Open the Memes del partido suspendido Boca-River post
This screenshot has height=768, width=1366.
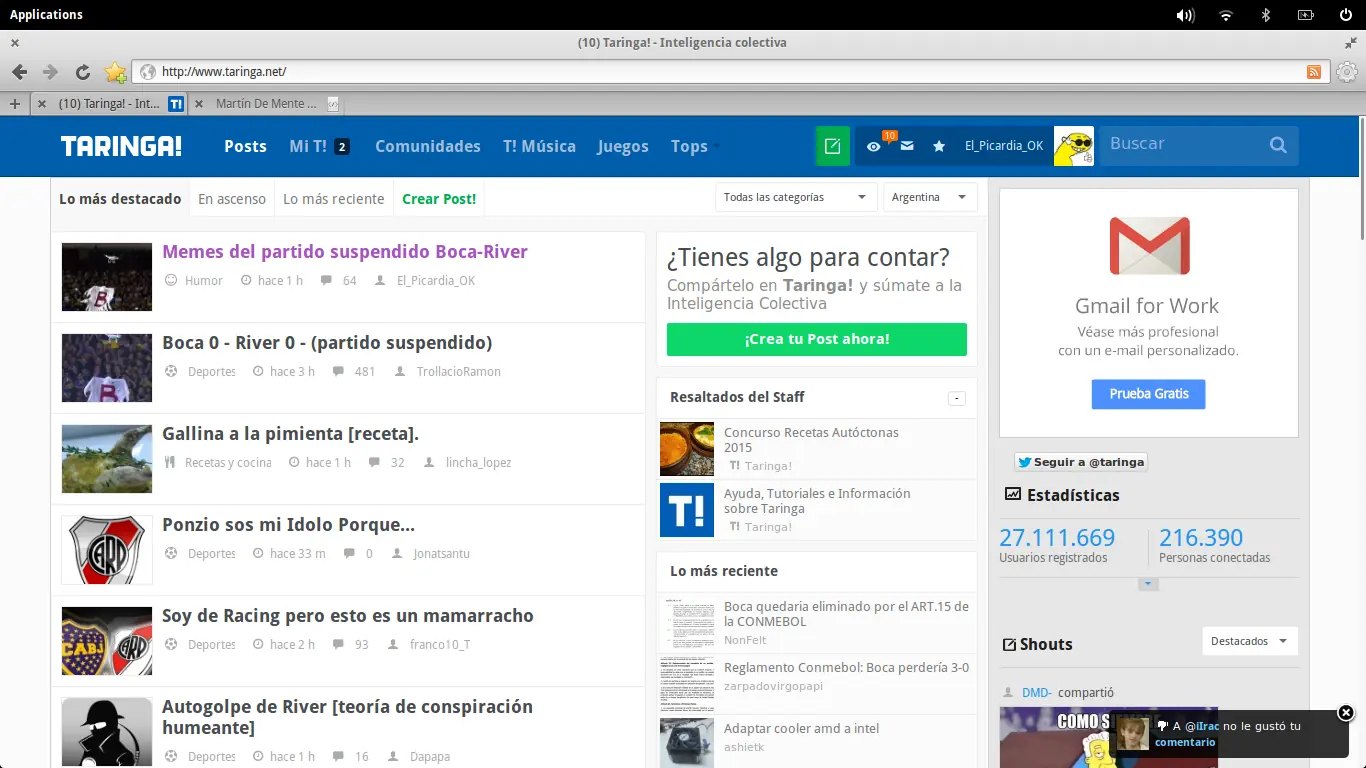coord(344,251)
